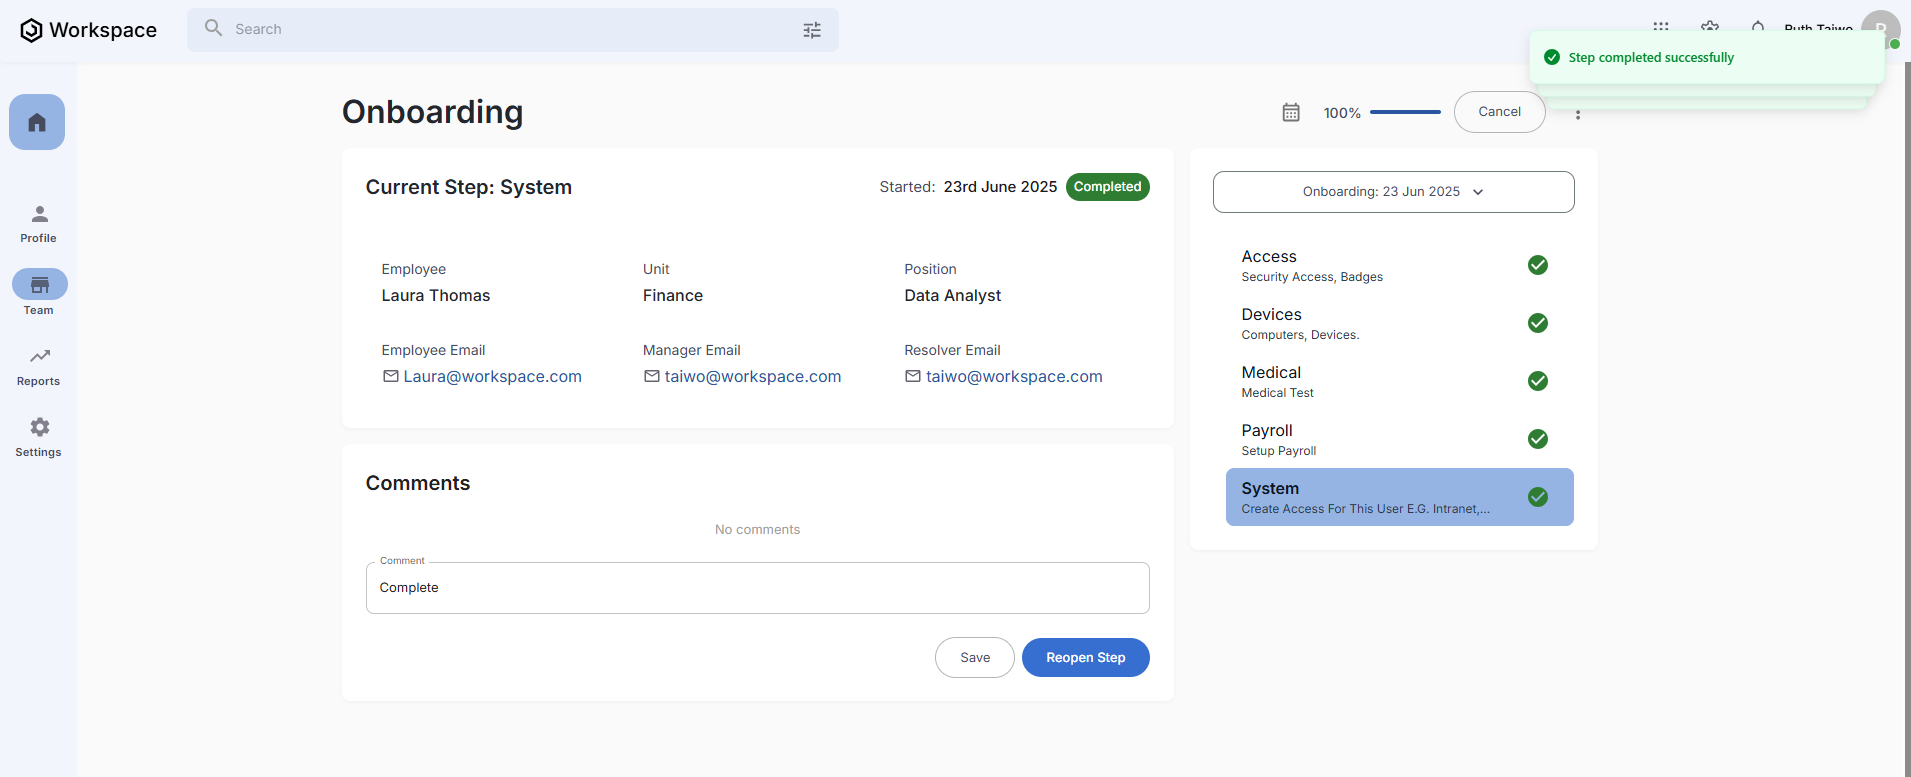The width and height of the screenshot is (1911, 777).
Task: Click the 100% progress bar
Action: [x=1405, y=113]
